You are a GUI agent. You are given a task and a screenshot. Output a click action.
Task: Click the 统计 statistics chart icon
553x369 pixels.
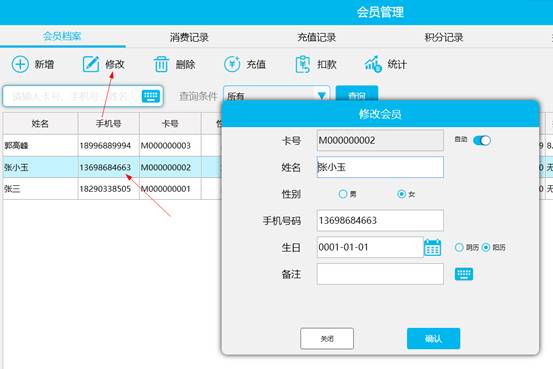pyautogui.click(x=373, y=64)
